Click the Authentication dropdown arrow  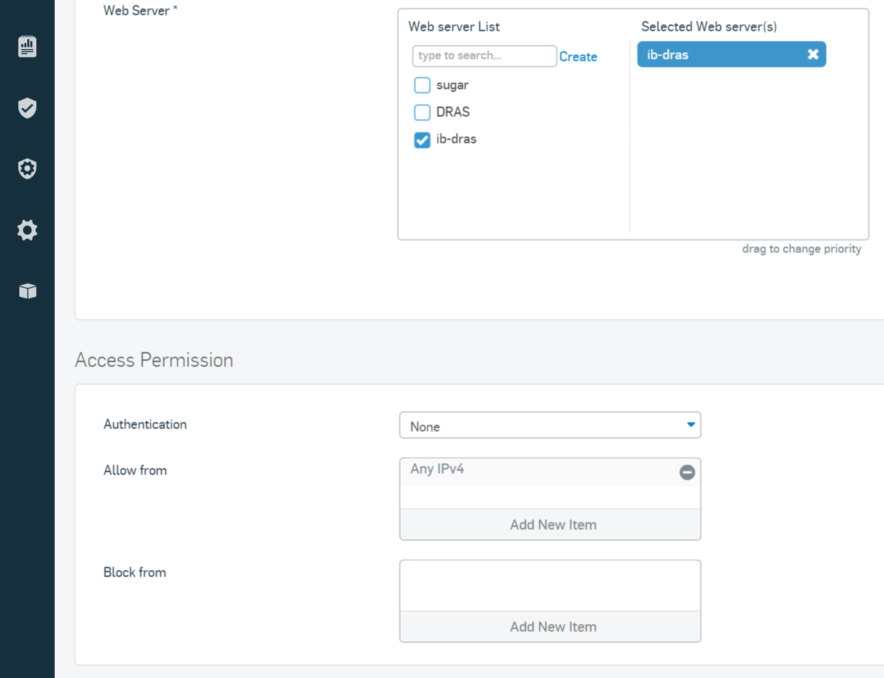point(691,424)
